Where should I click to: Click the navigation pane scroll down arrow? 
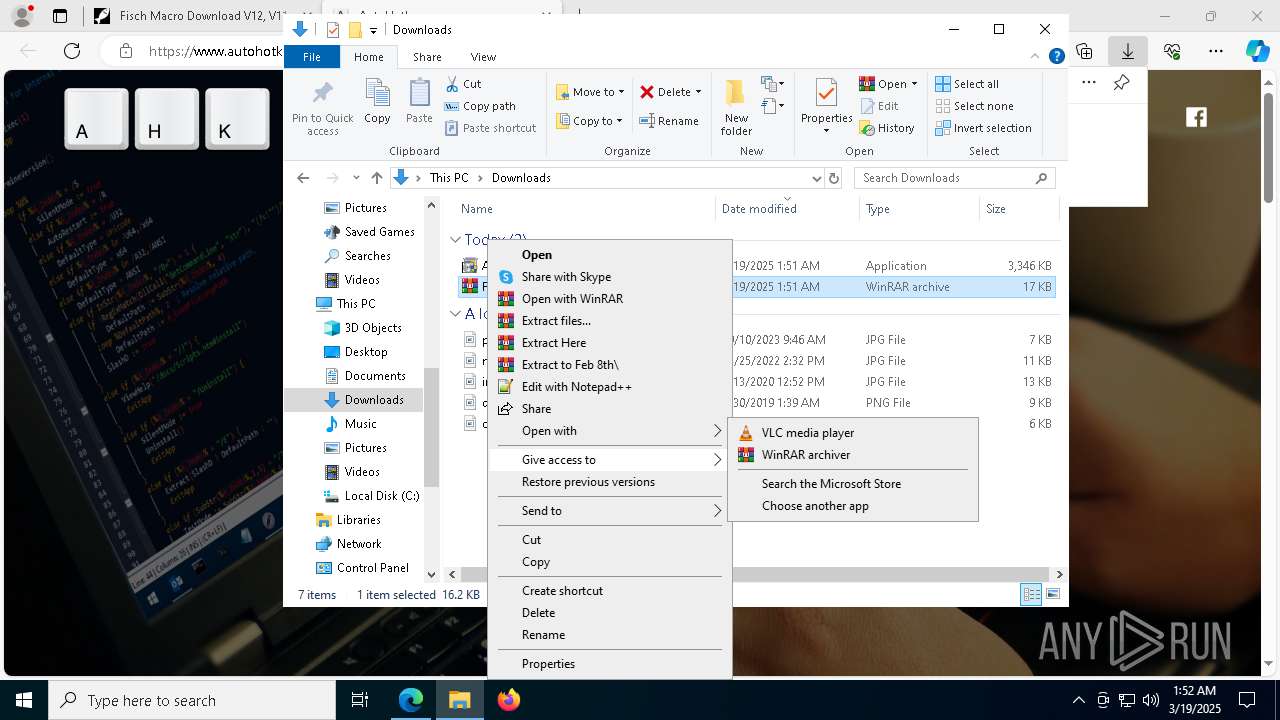click(x=432, y=574)
